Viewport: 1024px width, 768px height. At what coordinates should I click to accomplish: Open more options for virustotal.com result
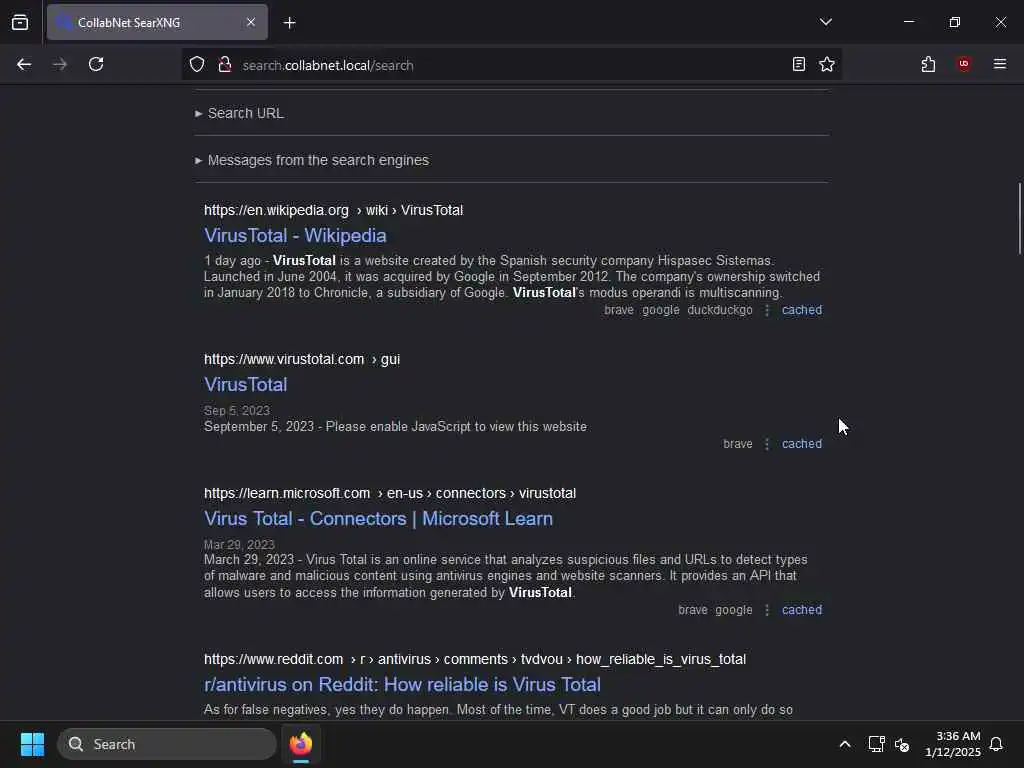point(767,444)
